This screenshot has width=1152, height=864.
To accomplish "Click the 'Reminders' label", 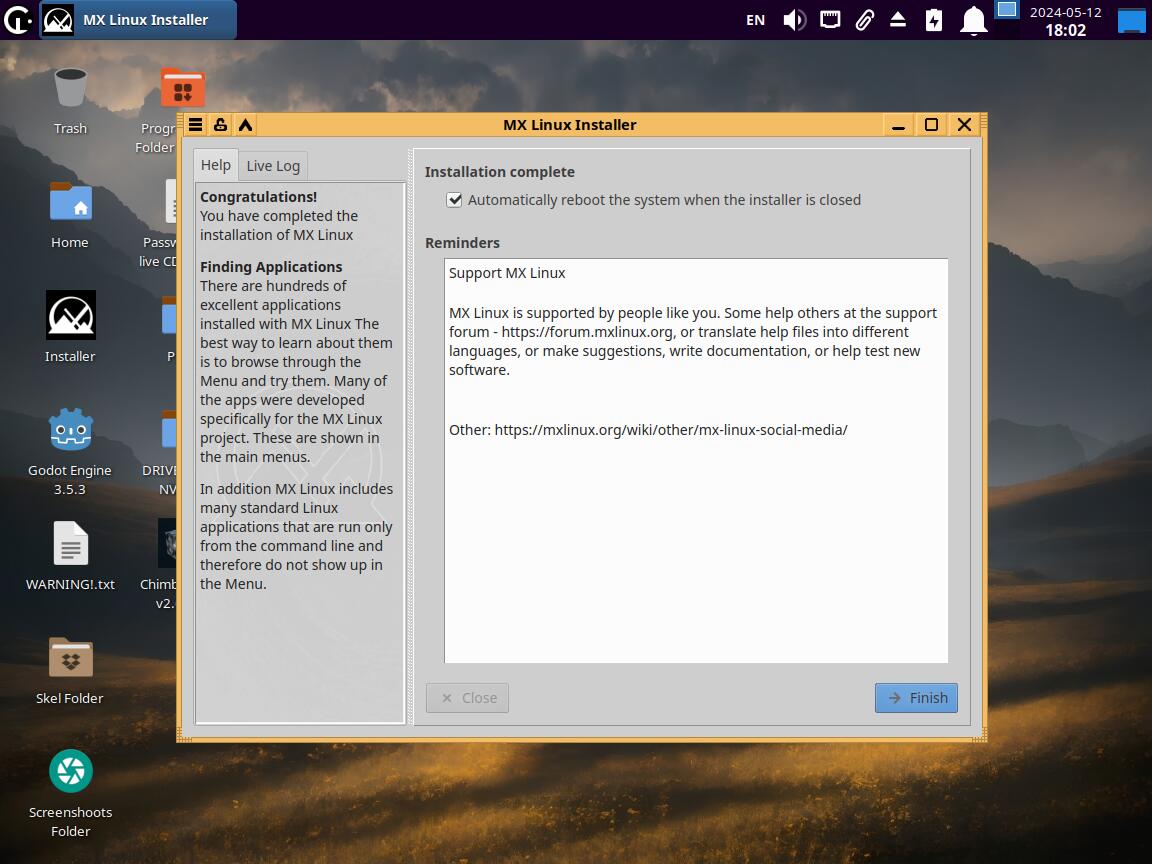I will [462, 242].
